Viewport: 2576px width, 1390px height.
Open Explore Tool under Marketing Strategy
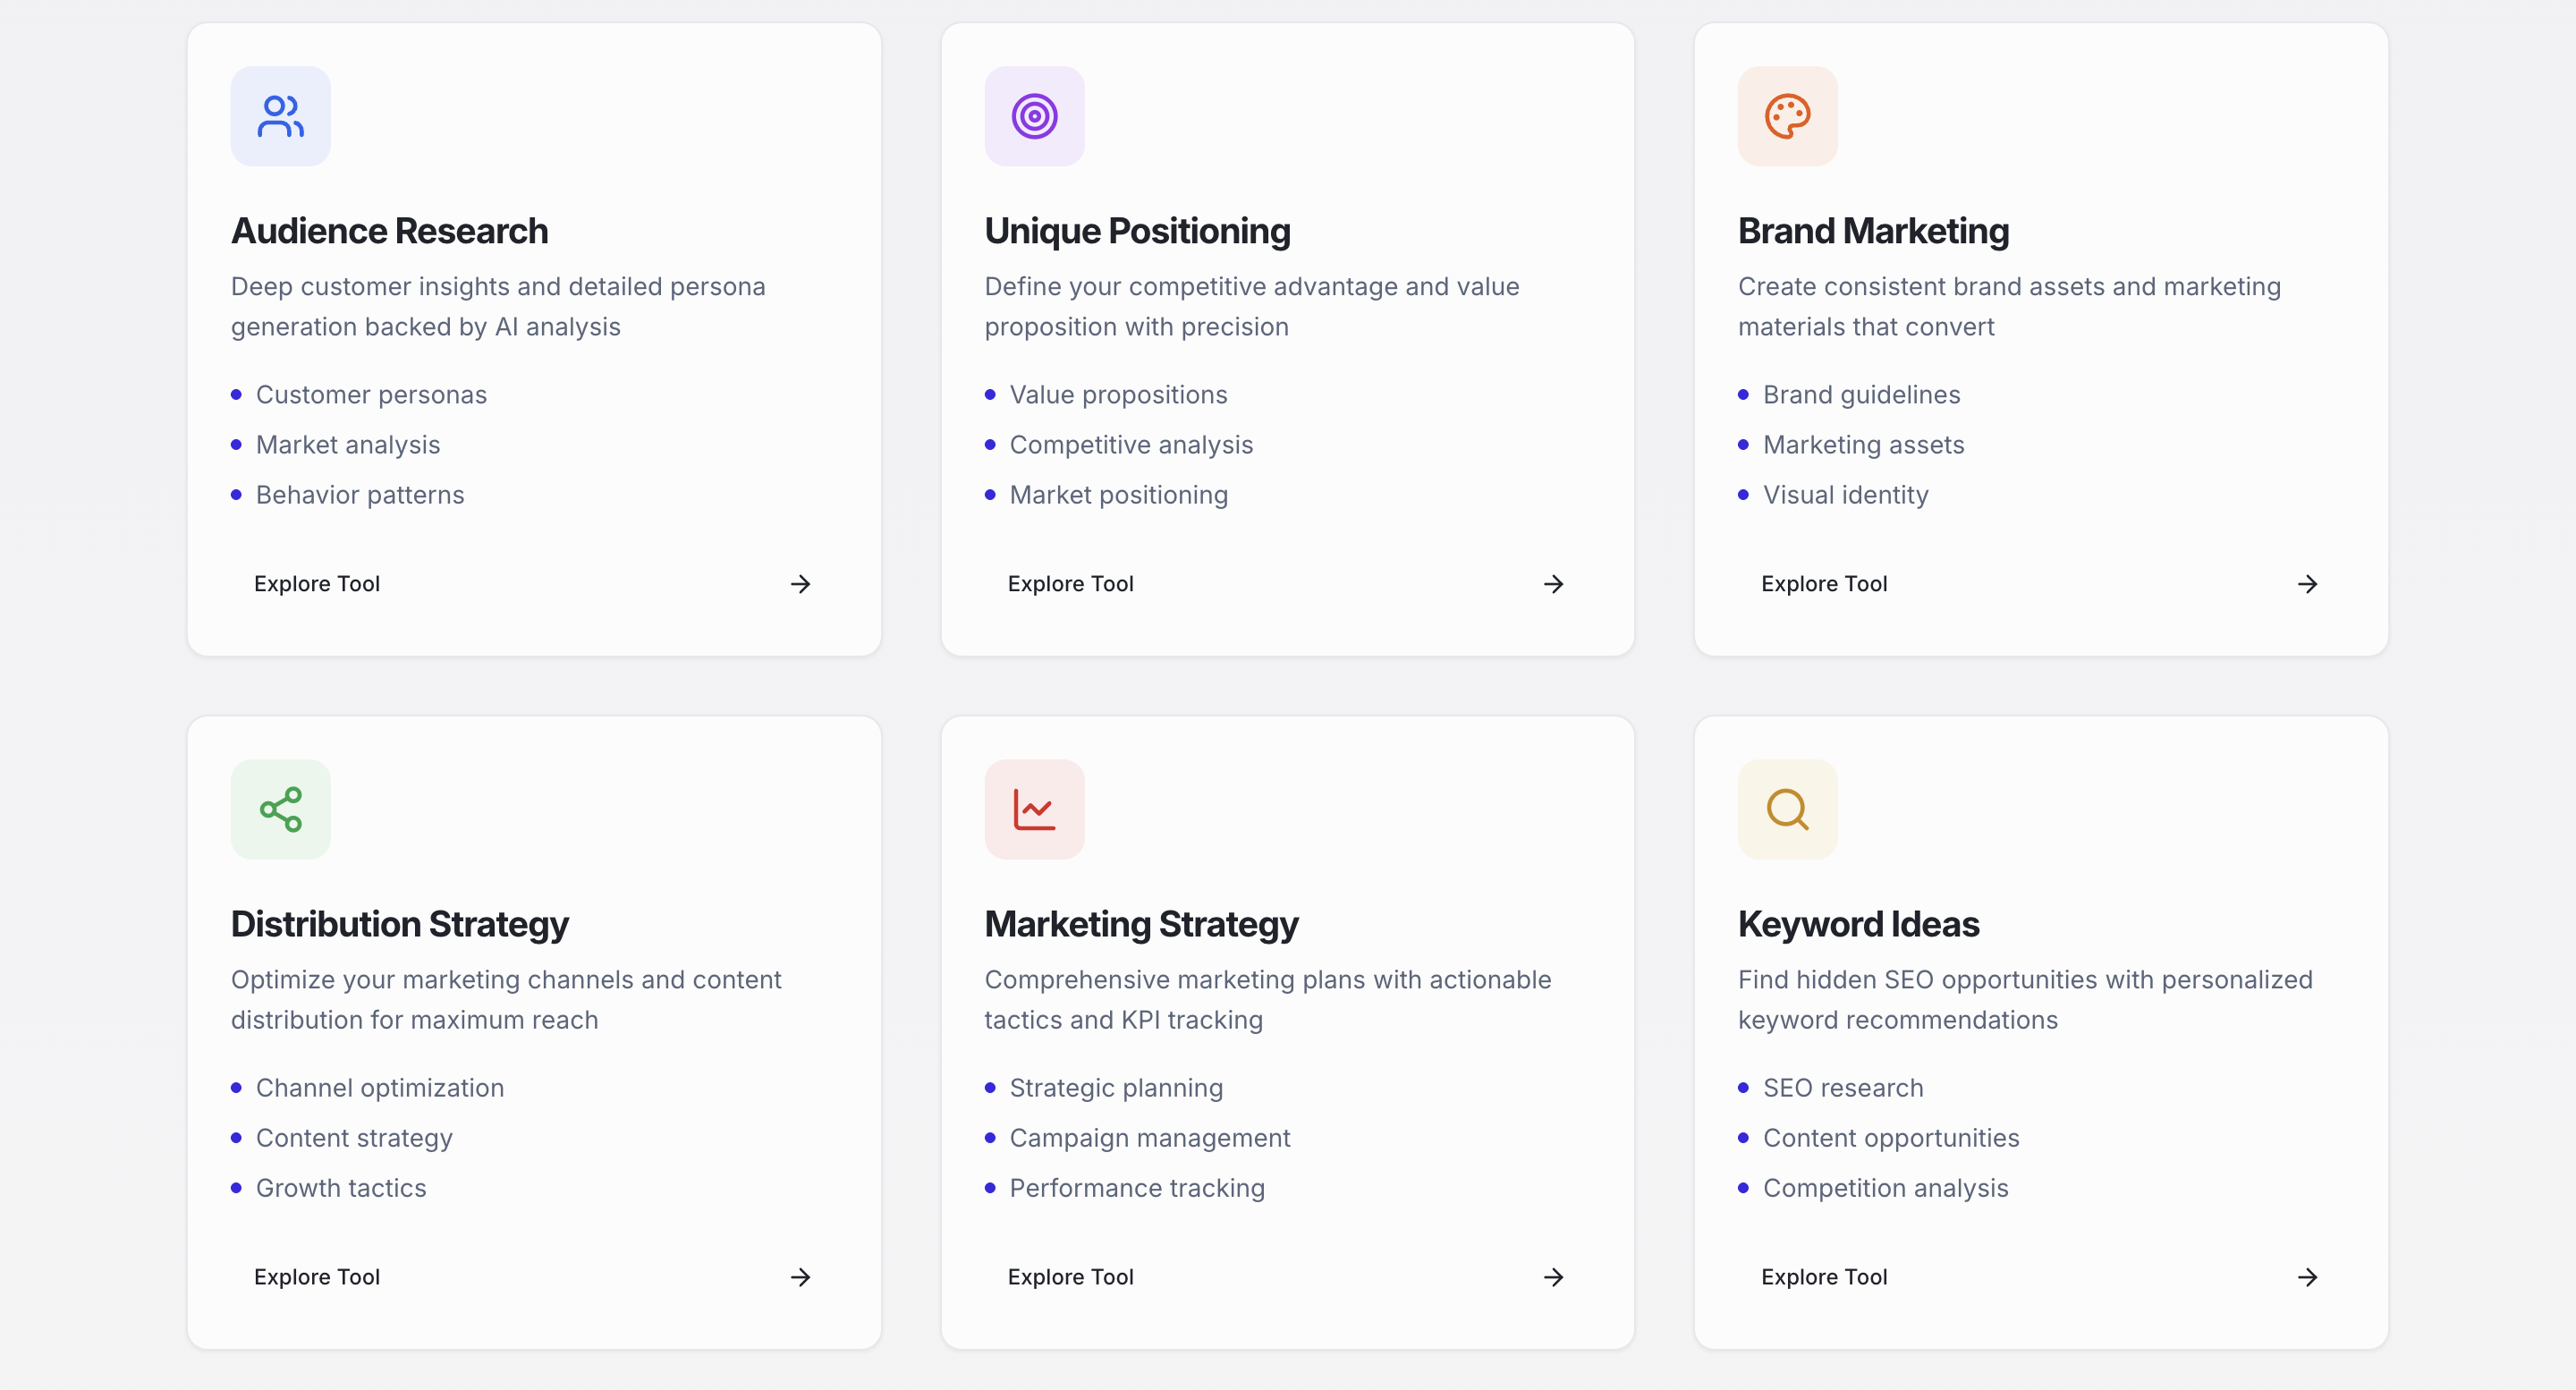tap(1070, 1277)
